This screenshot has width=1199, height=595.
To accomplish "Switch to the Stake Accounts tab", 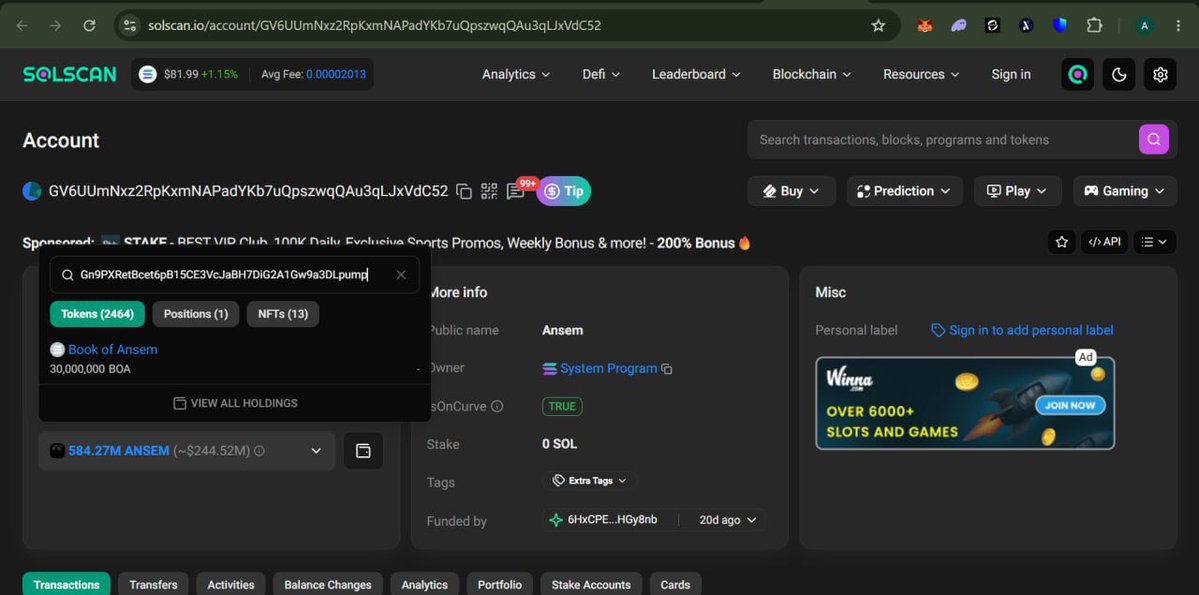I will pyautogui.click(x=591, y=584).
